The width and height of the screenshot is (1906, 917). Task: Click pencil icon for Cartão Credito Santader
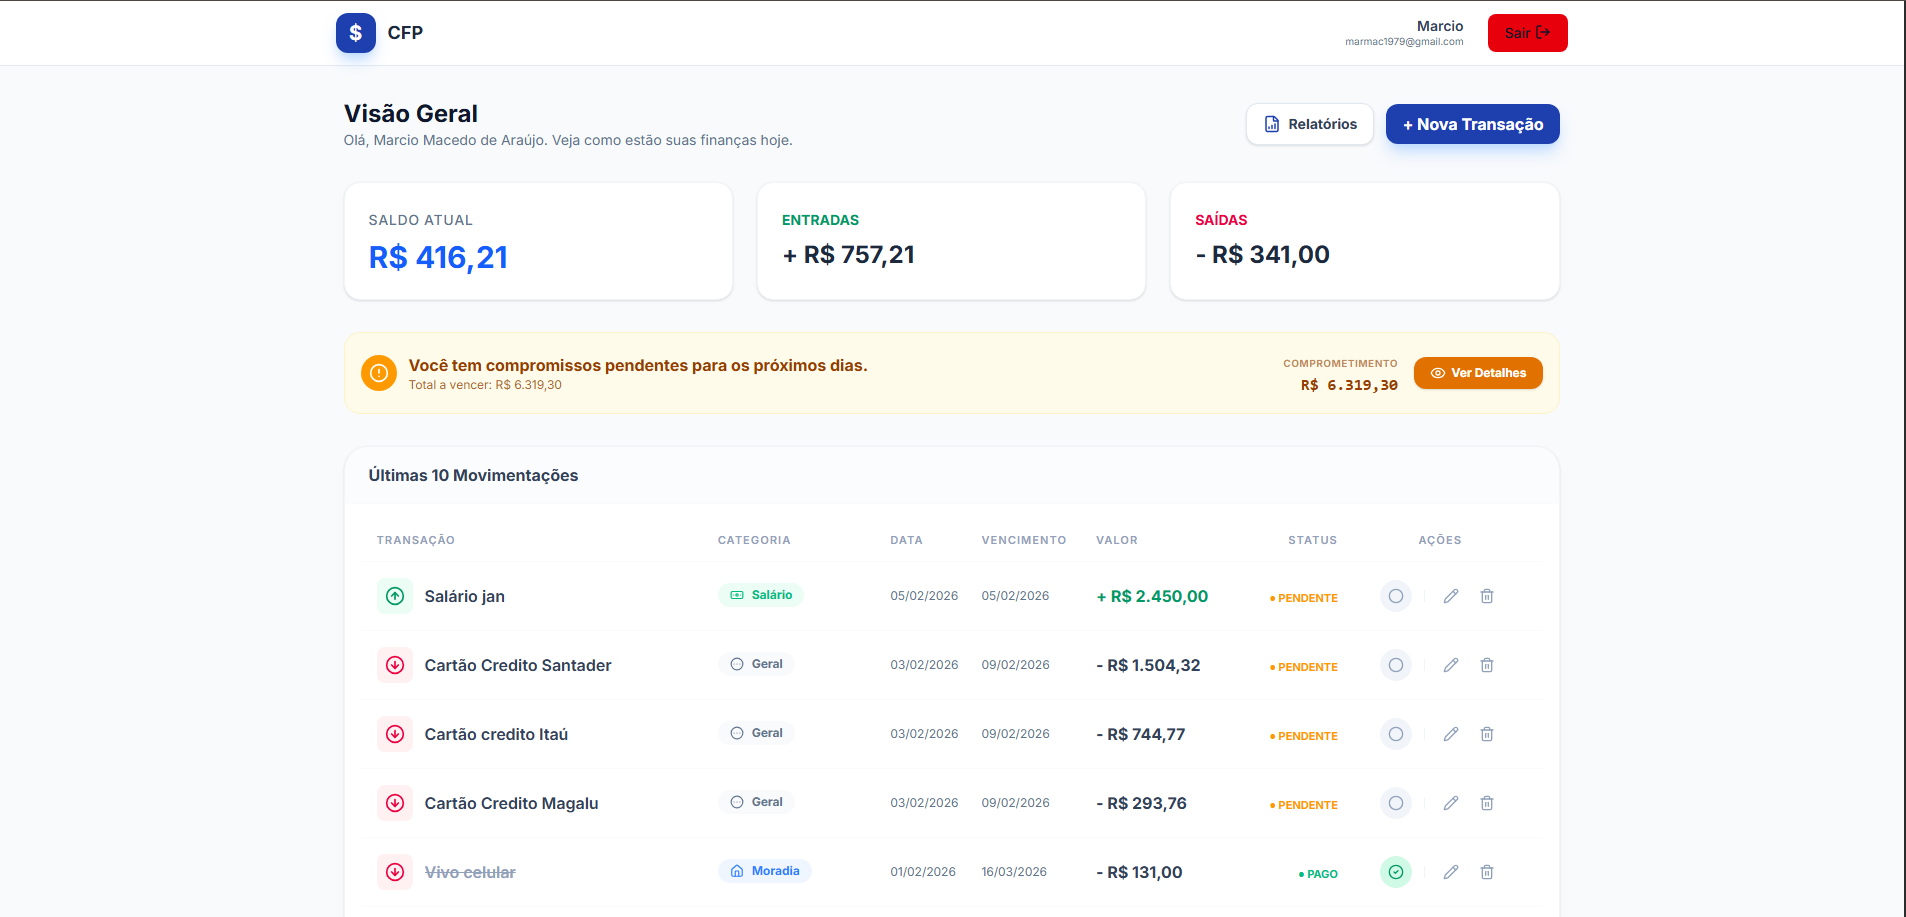1450,665
